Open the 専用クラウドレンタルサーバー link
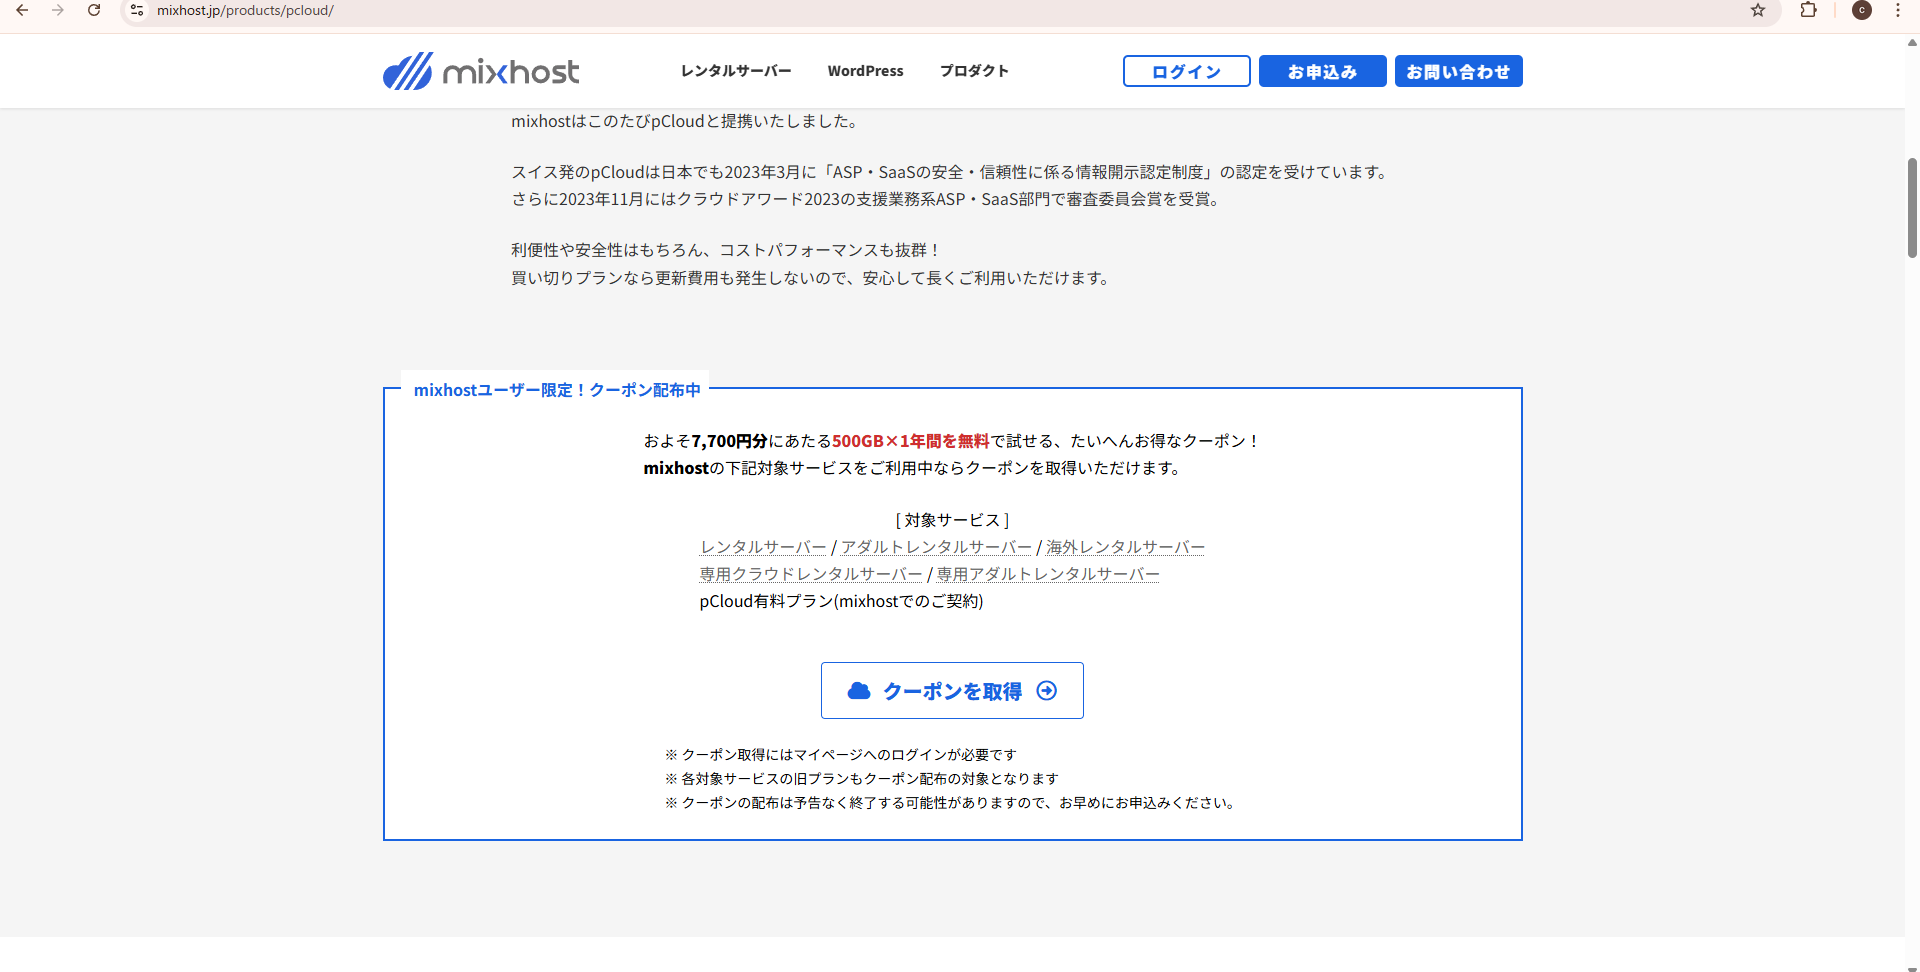 811,574
